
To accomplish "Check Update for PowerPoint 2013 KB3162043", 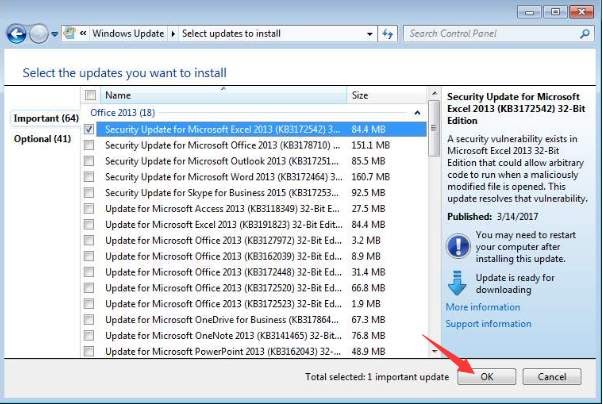I will [x=89, y=351].
